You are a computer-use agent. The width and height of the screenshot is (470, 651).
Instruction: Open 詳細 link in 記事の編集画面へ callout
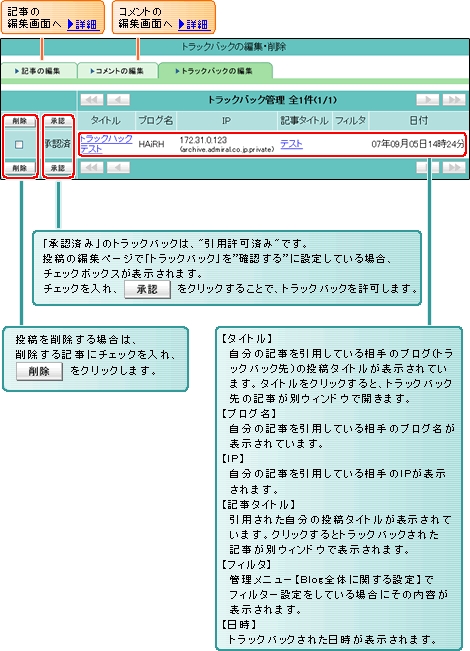pos(83,24)
